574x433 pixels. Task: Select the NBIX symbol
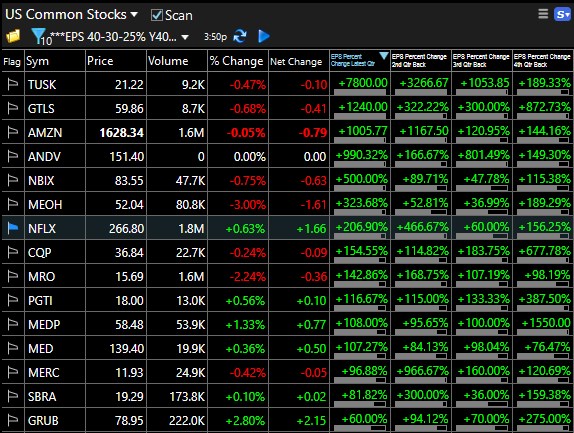41,181
